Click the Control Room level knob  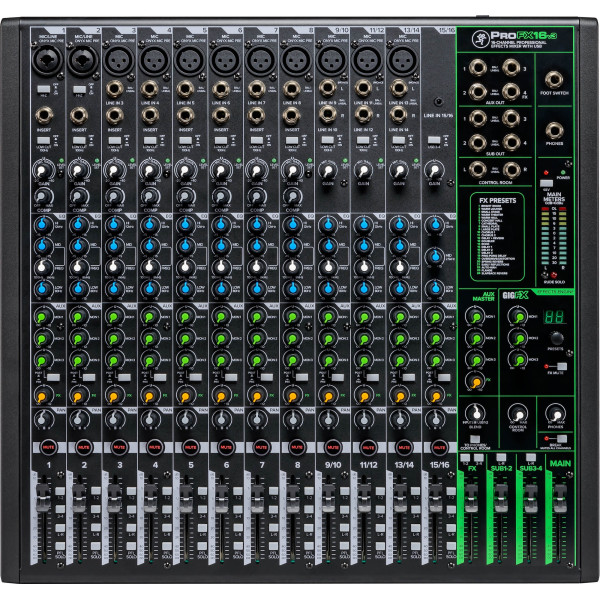point(517,415)
